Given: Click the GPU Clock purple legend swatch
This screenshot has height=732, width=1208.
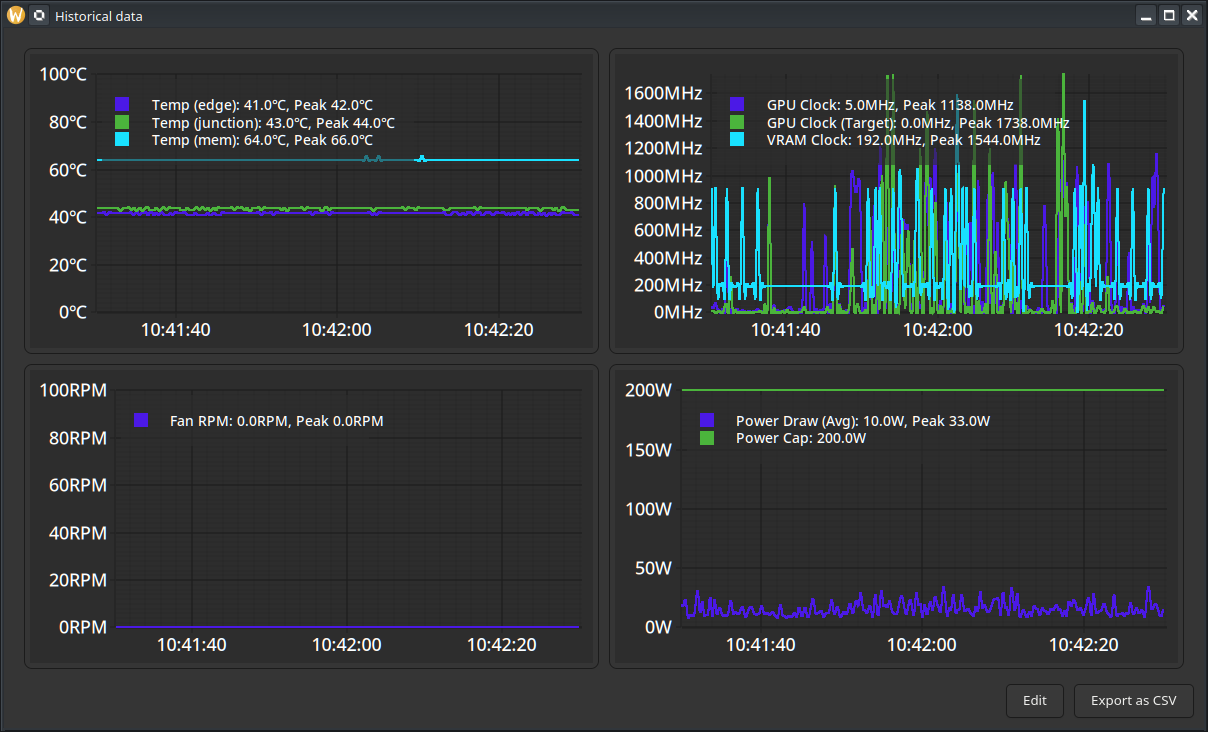Looking at the screenshot, I should 737,104.
